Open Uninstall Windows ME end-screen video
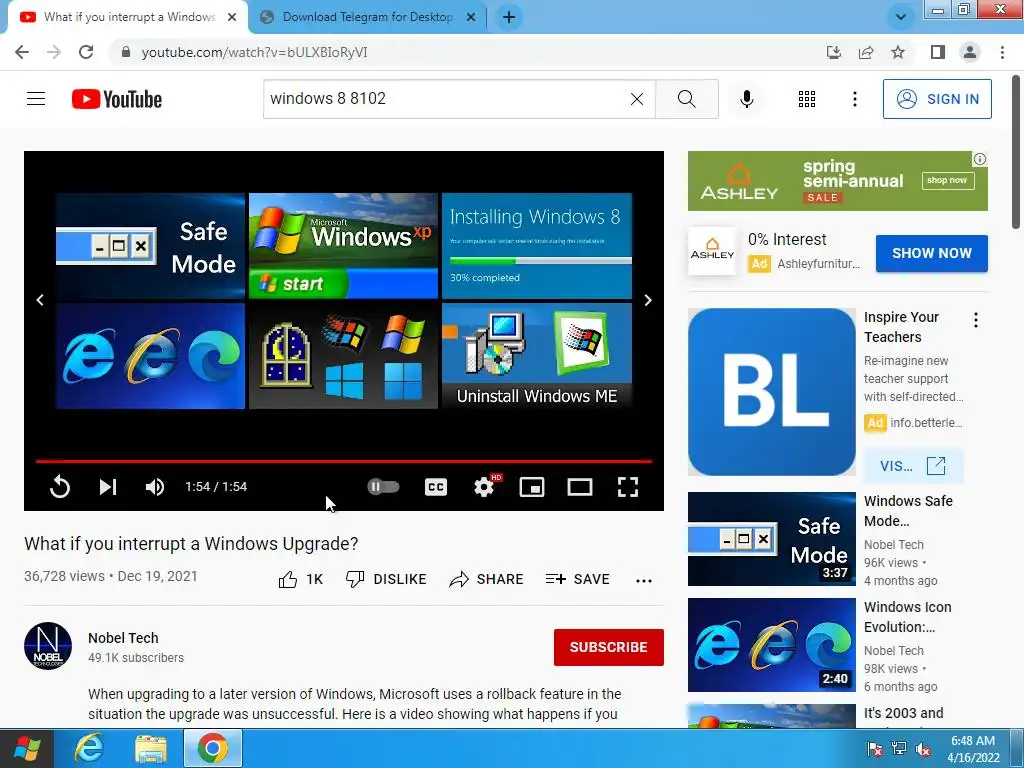Screen dimensions: 1024x768 coord(537,356)
